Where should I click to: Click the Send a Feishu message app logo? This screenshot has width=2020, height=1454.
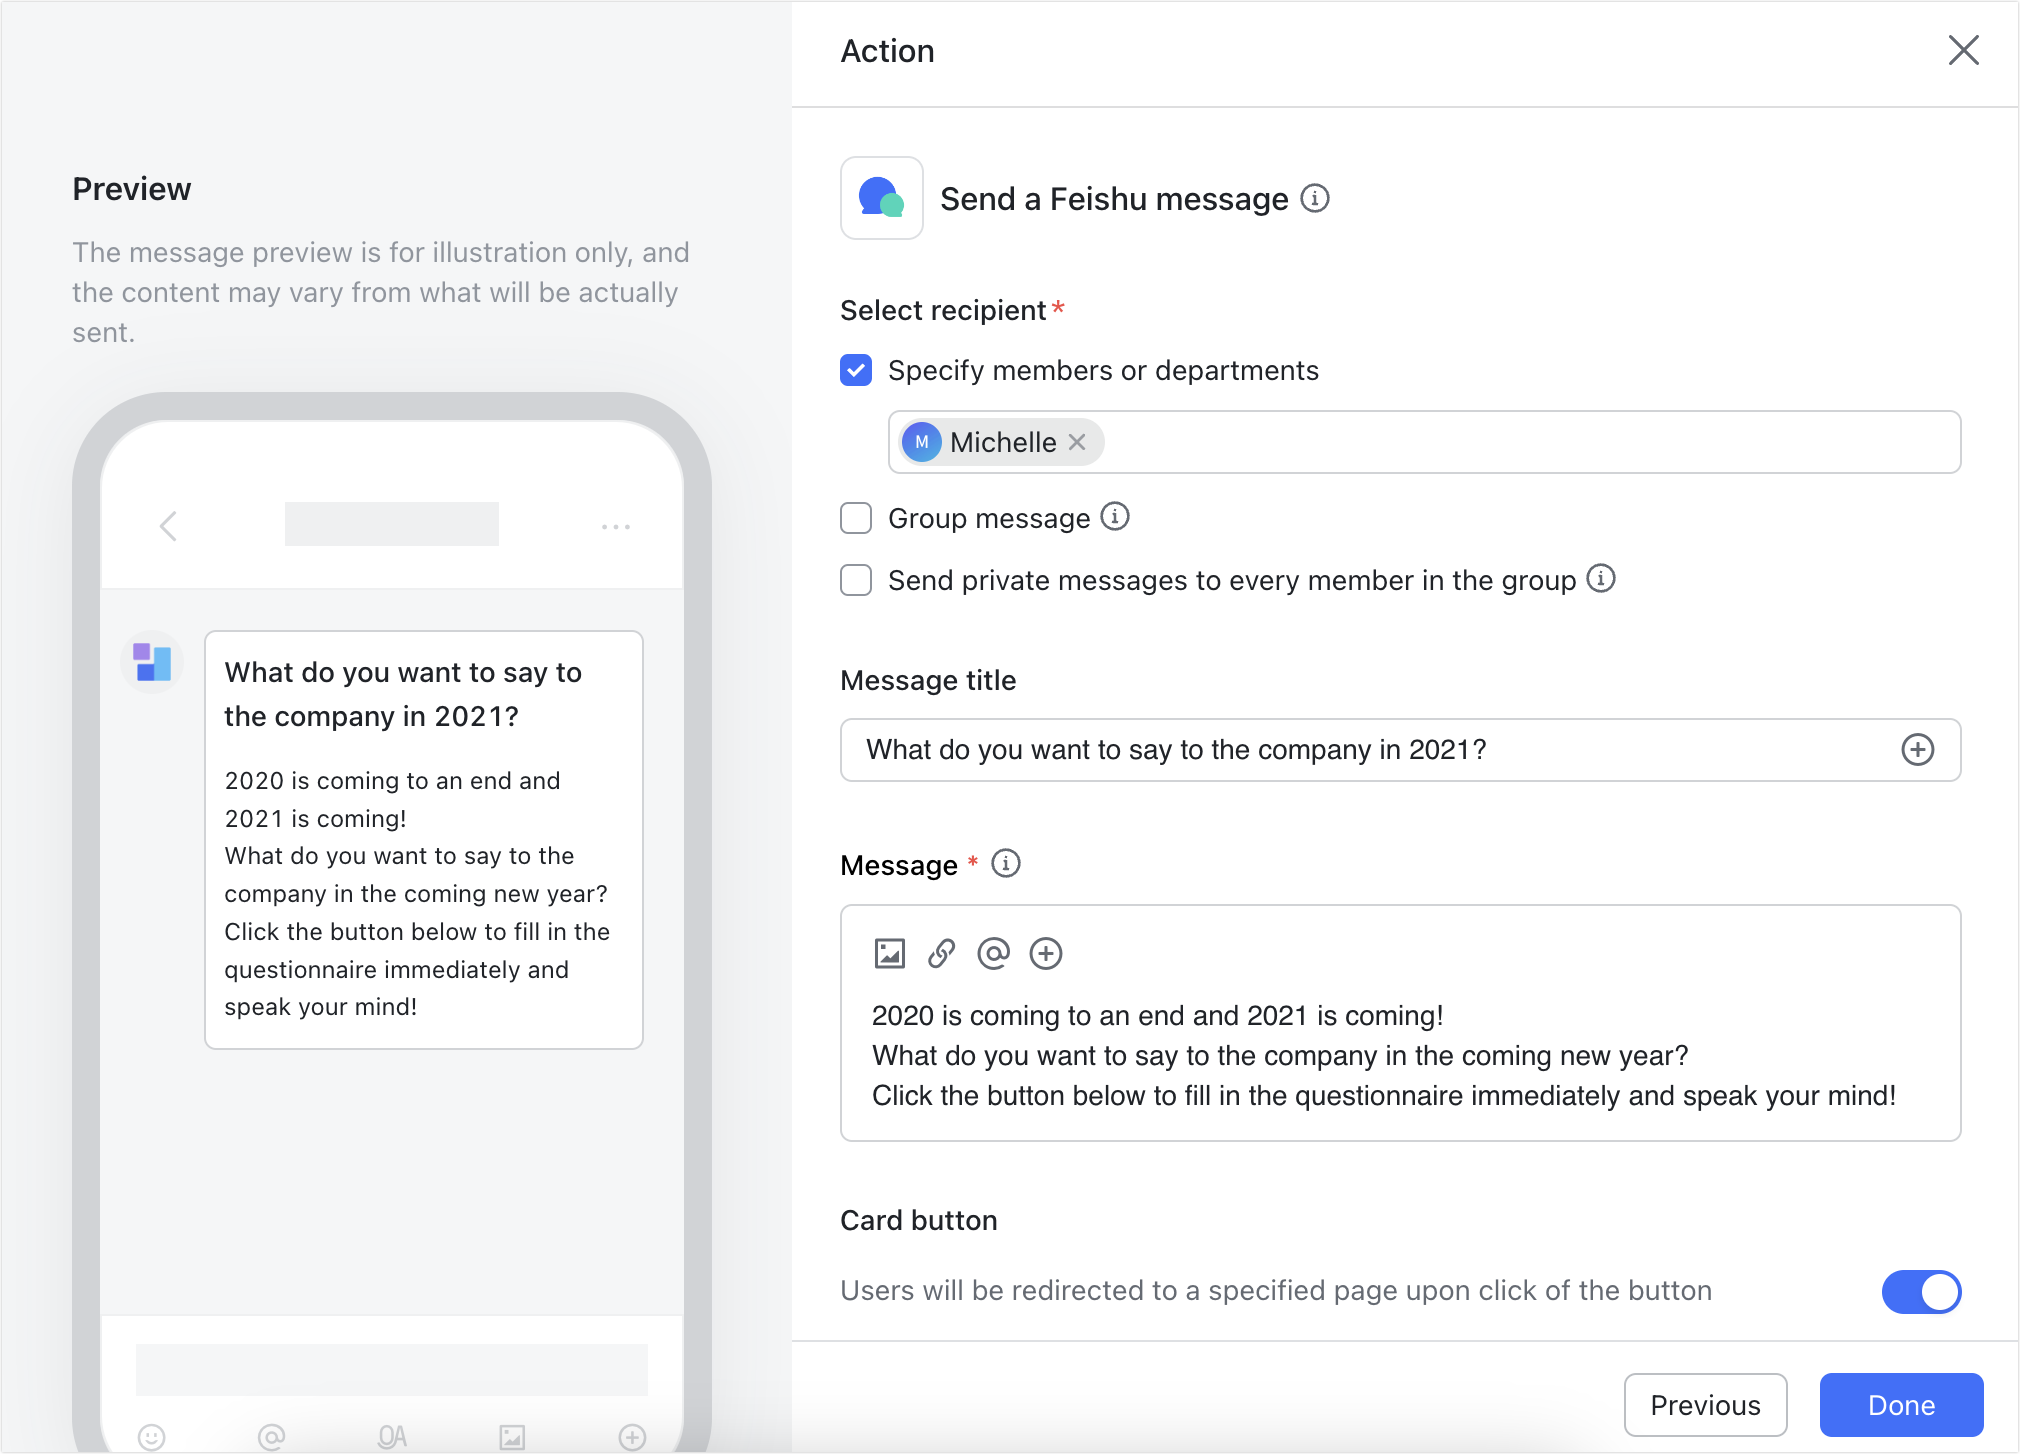point(881,198)
